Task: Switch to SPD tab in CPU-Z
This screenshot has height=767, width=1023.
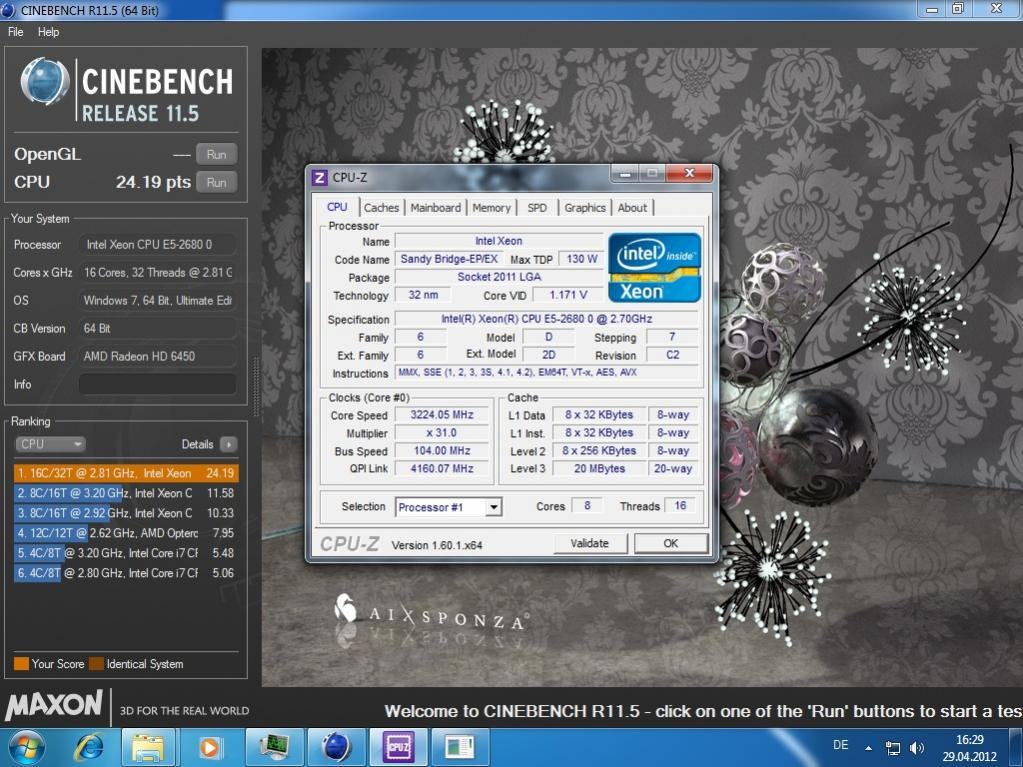Action: pyautogui.click(x=537, y=207)
